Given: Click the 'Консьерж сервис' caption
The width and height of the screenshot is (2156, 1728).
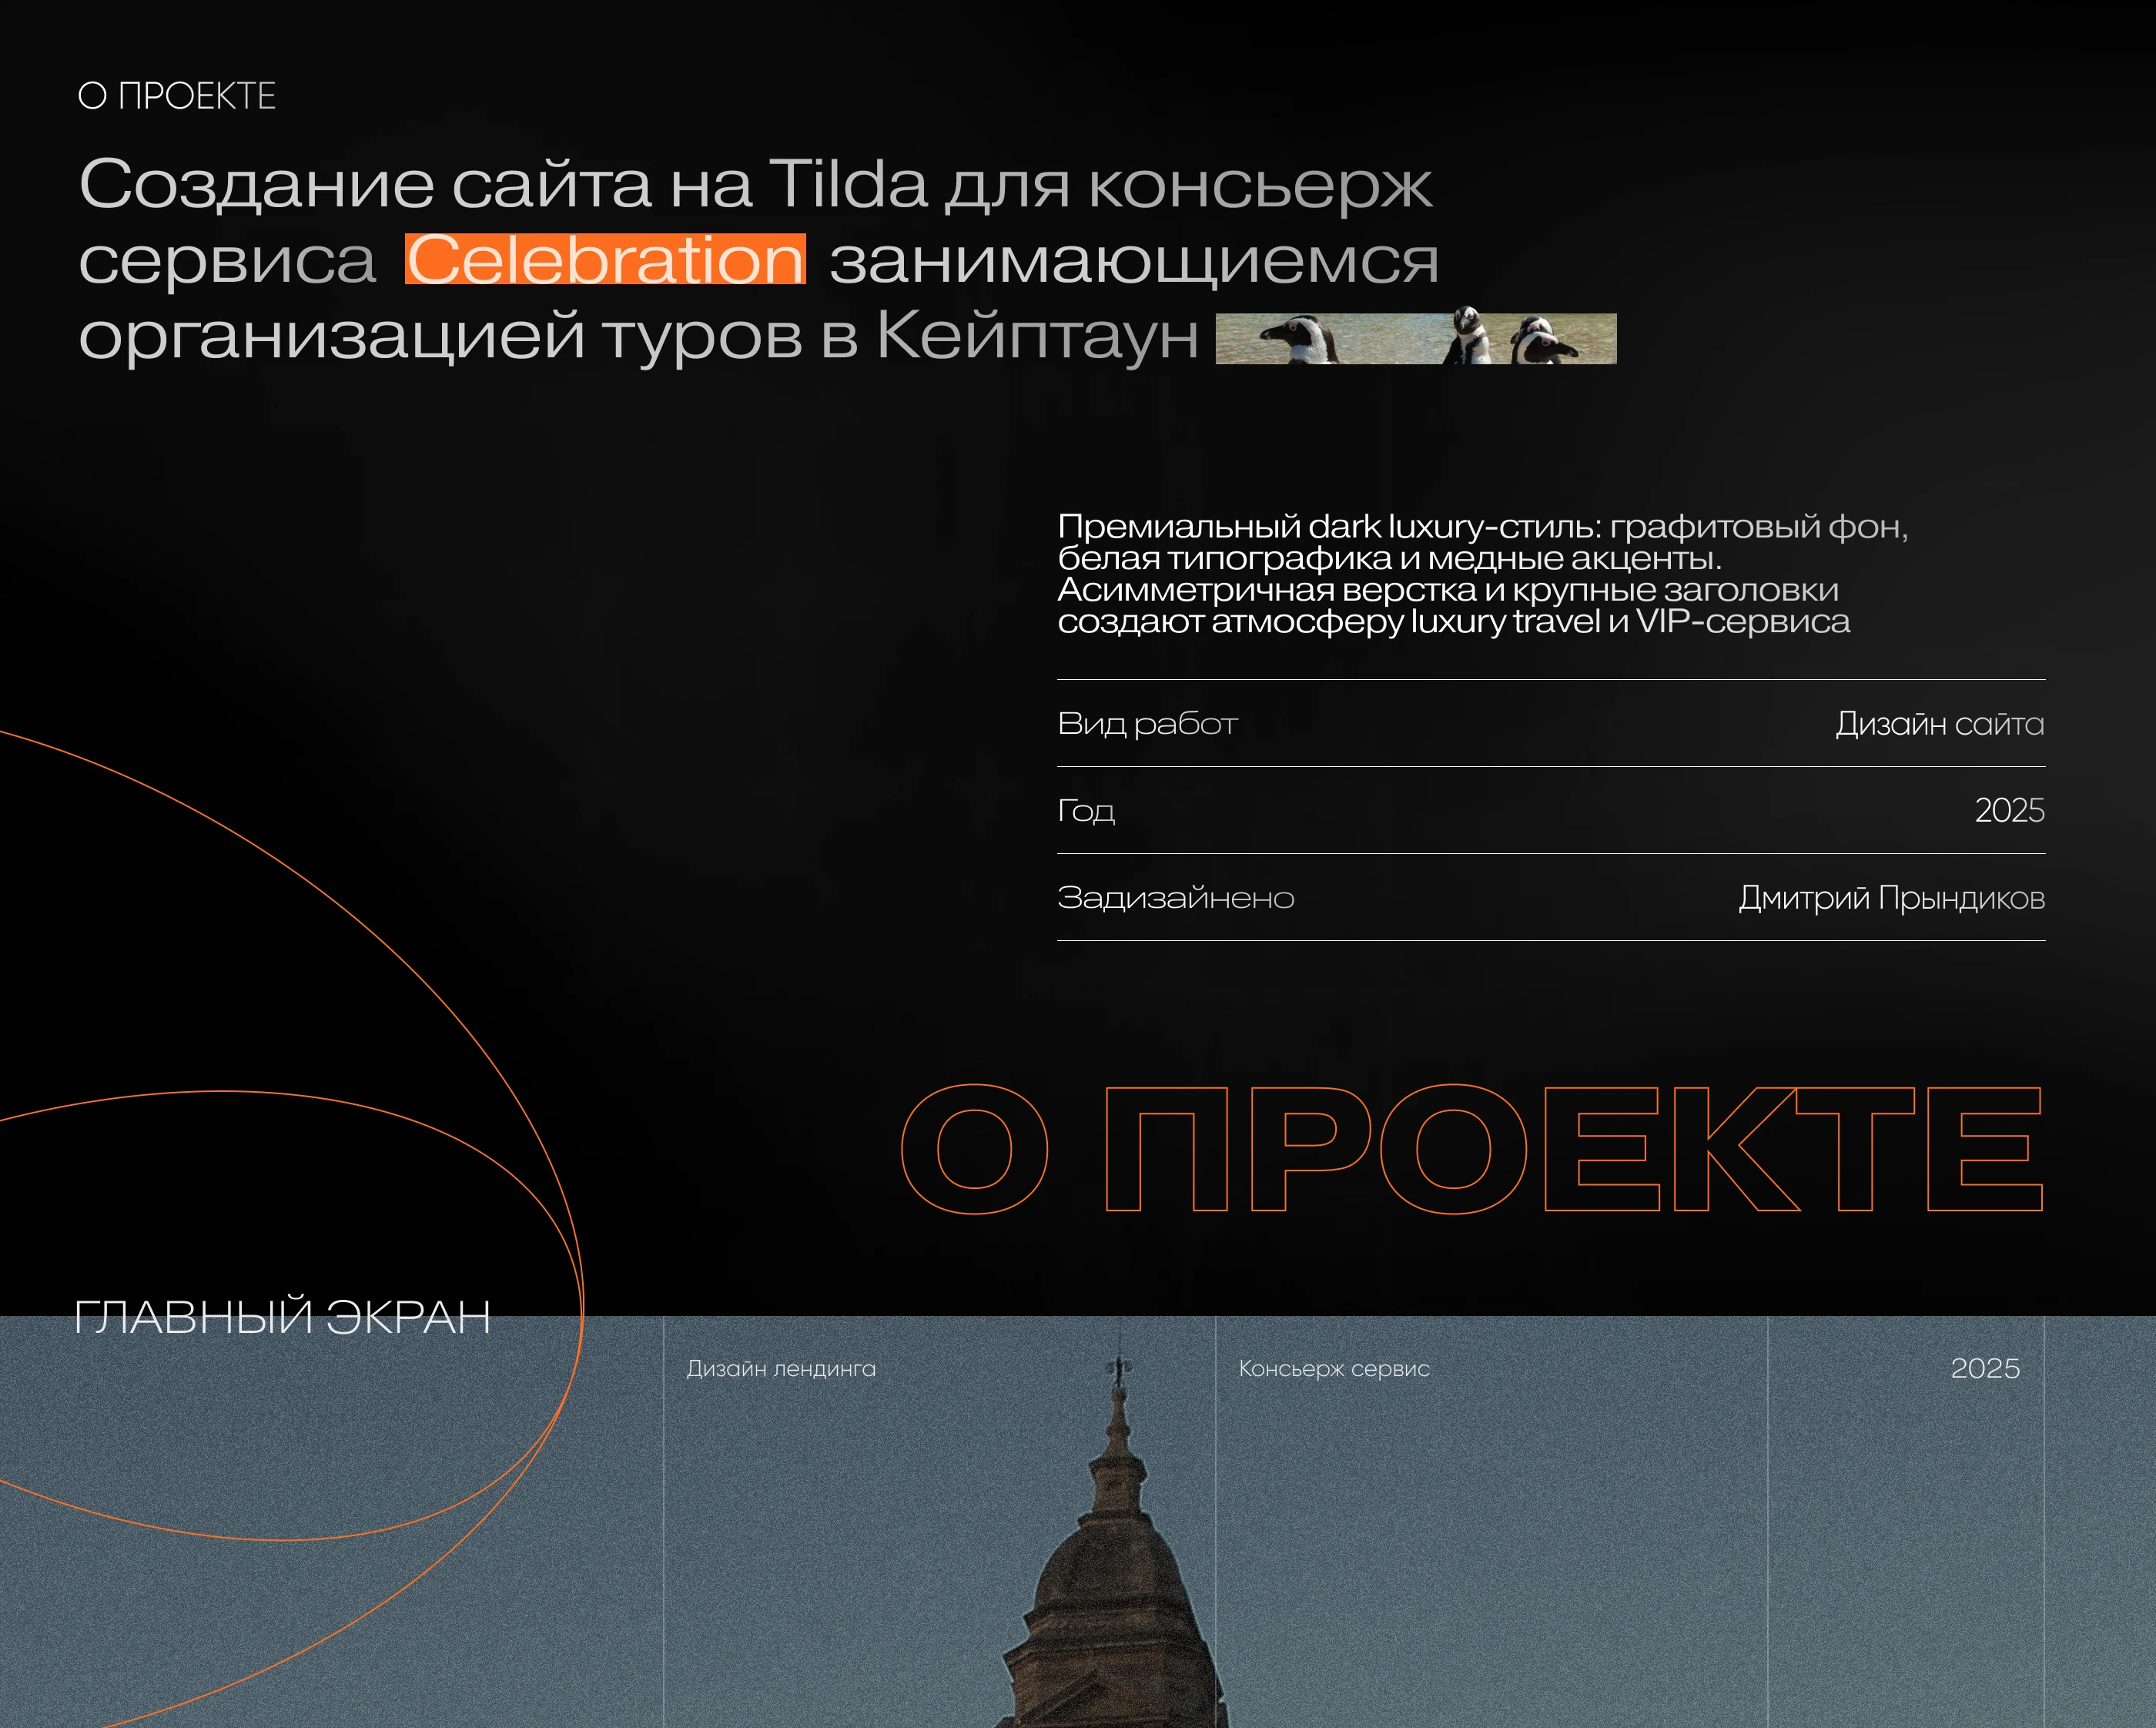Looking at the screenshot, I should 1334,1369.
